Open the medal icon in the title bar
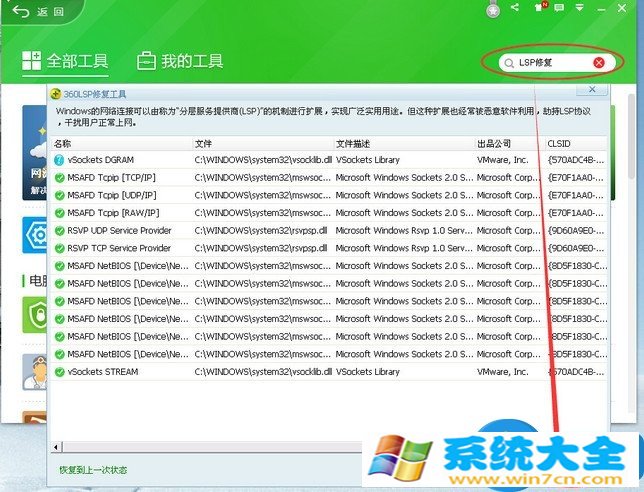 tap(493, 10)
